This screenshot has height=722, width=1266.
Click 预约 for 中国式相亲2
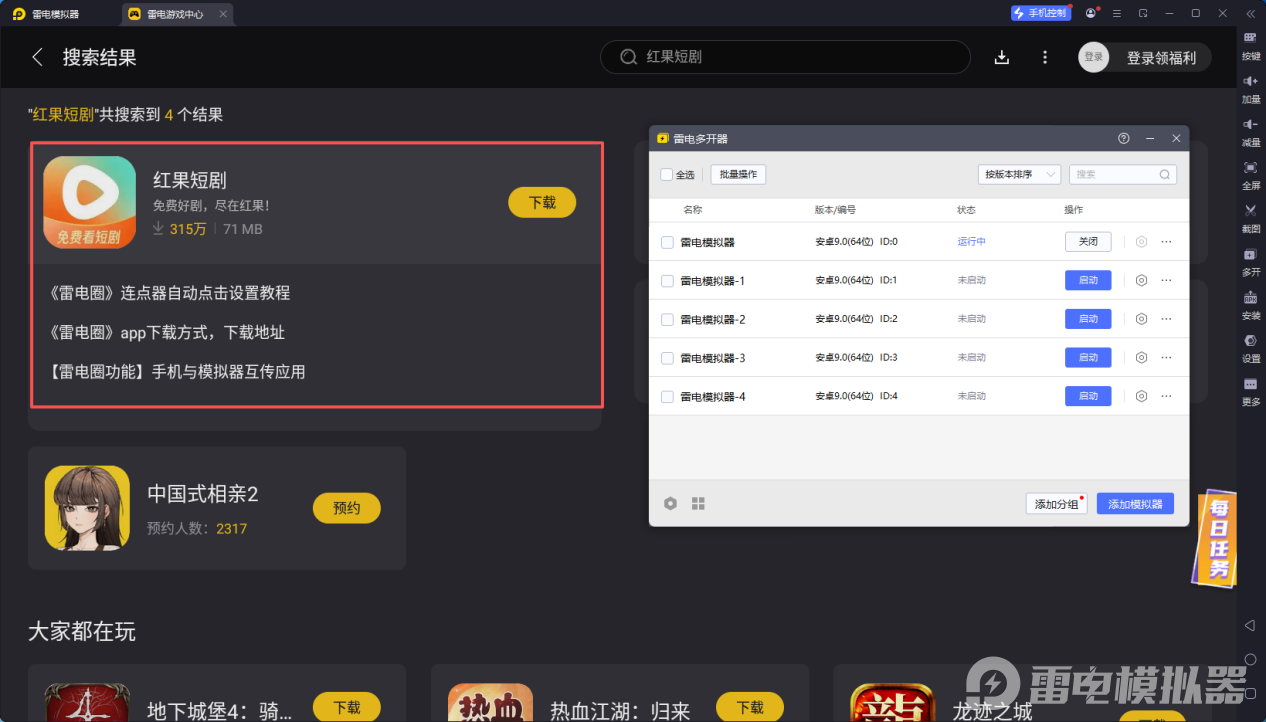[346, 507]
